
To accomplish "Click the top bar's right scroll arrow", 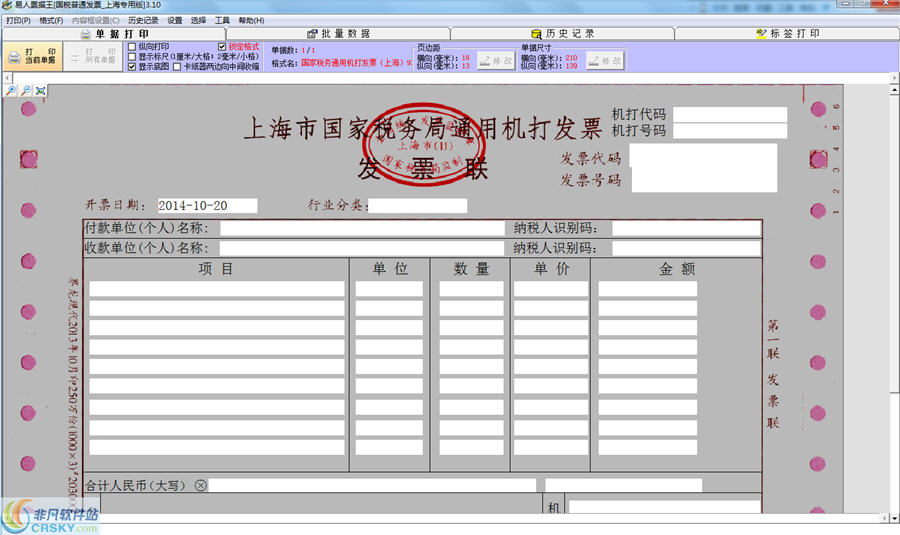I will click(x=894, y=77).
